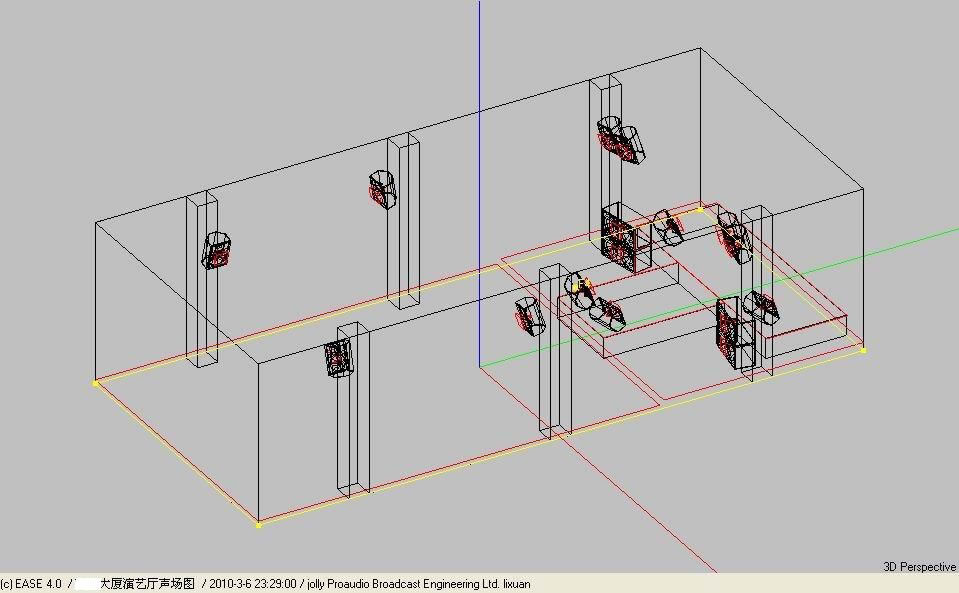The width and height of the screenshot is (959, 593).
Task: Select loudspeaker on the back wall's middle column
Action: pyautogui.click(x=383, y=189)
